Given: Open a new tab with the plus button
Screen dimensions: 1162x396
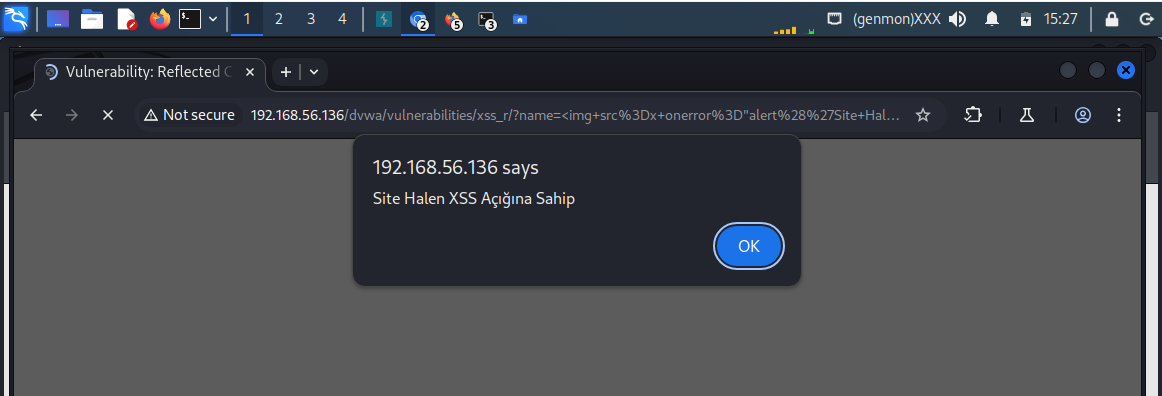Looking at the screenshot, I should pyautogui.click(x=285, y=72).
